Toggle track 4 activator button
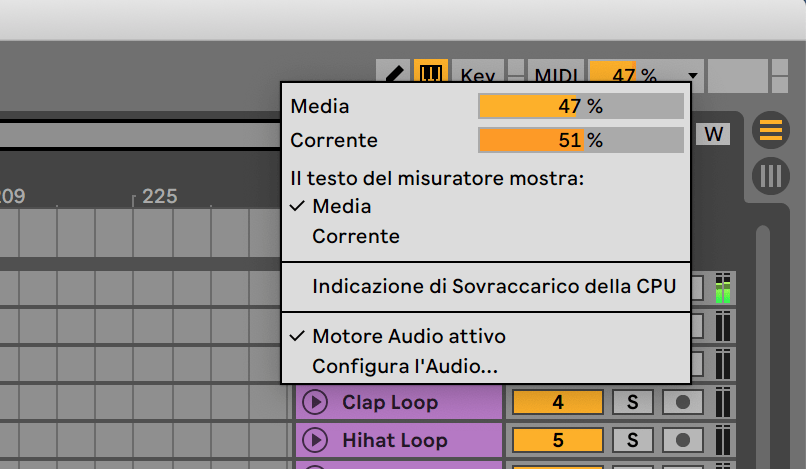Image resolution: width=806 pixels, height=469 pixels. pos(557,403)
